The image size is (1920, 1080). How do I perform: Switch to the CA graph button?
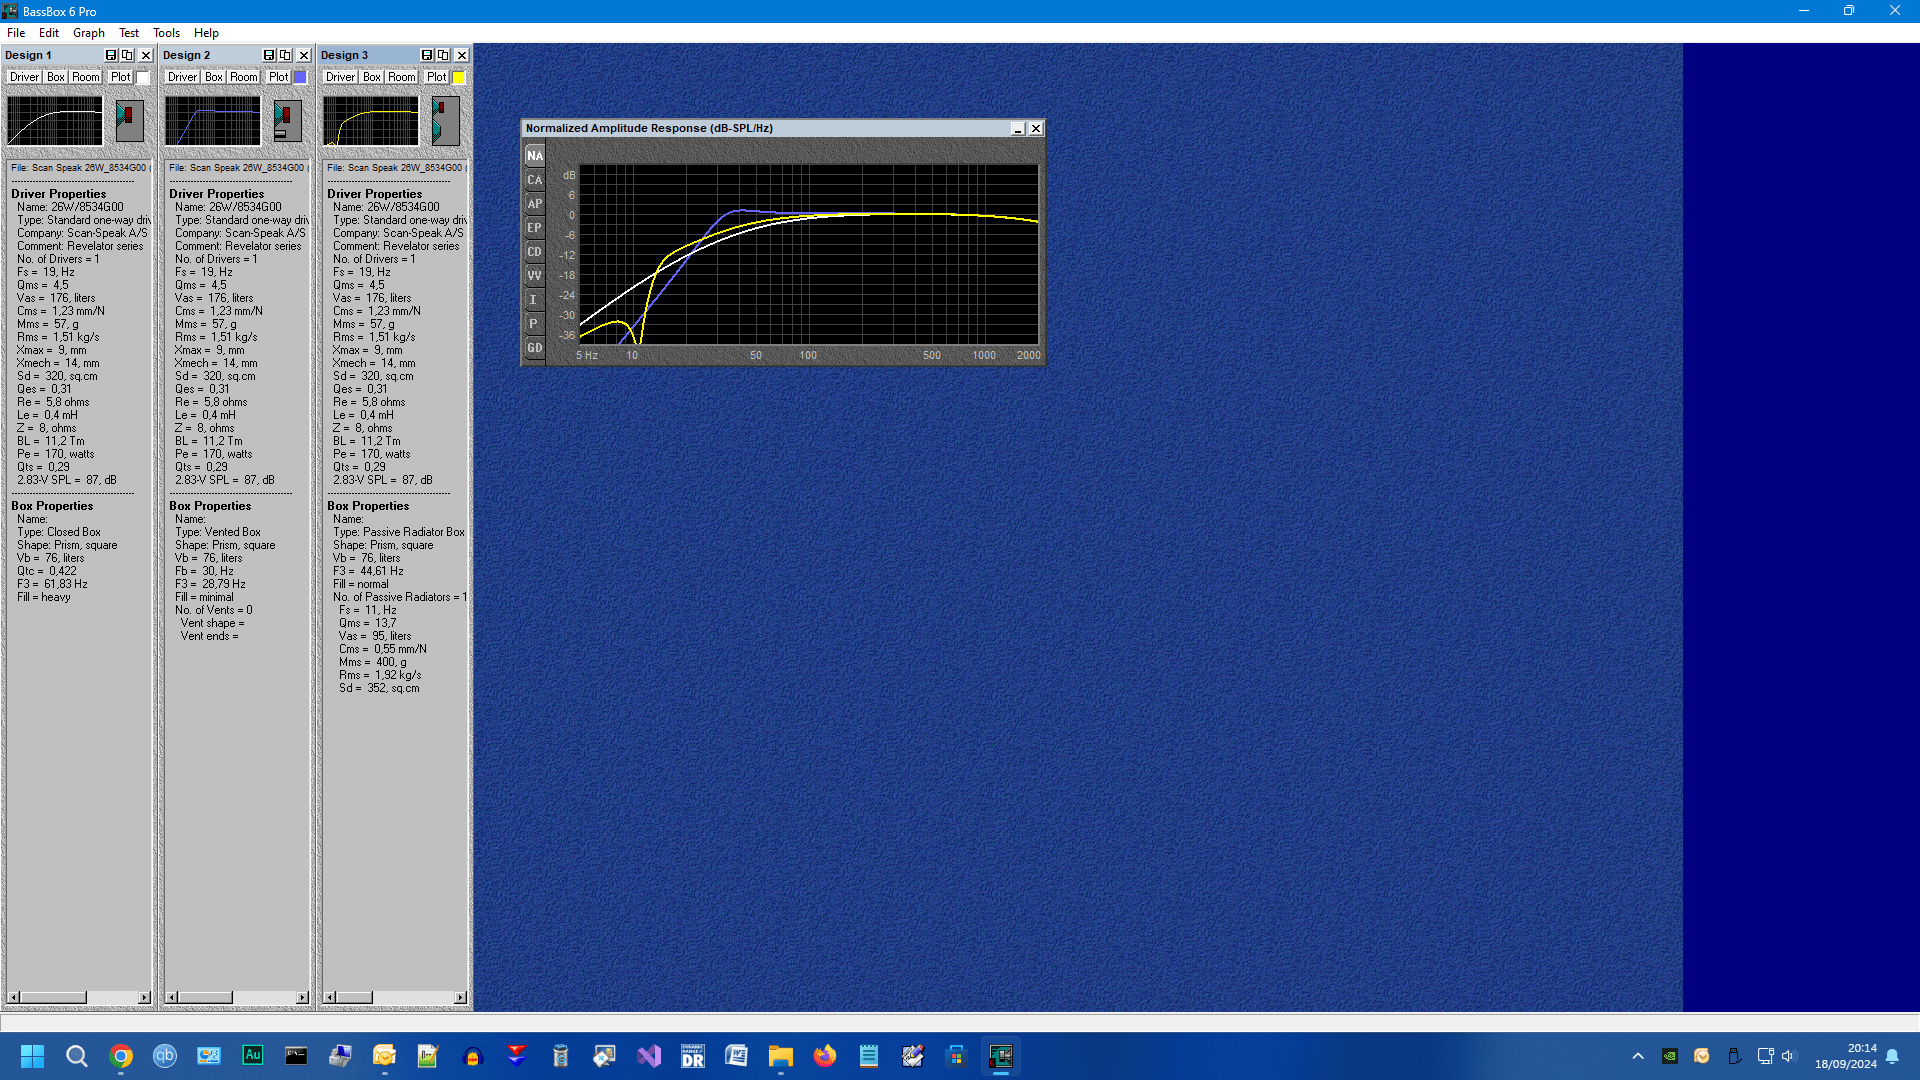pyautogui.click(x=535, y=180)
